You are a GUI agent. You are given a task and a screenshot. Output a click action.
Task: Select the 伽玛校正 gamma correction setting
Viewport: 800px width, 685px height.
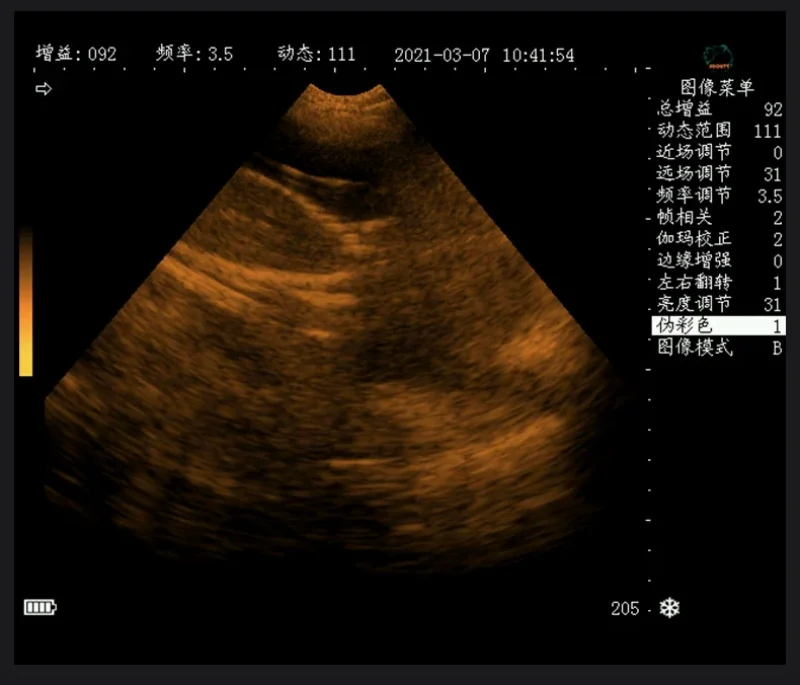tap(700, 240)
